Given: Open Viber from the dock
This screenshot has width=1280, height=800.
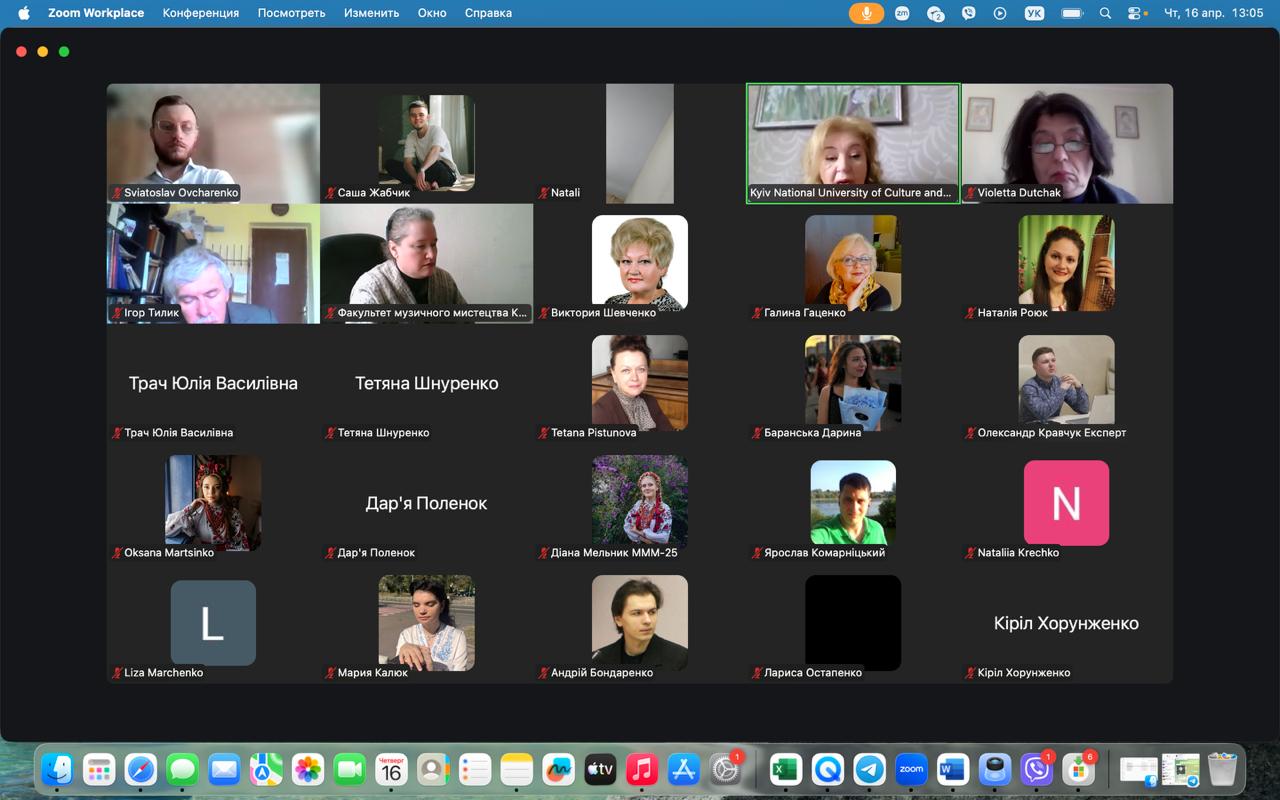Looking at the screenshot, I should click(1037, 769).
